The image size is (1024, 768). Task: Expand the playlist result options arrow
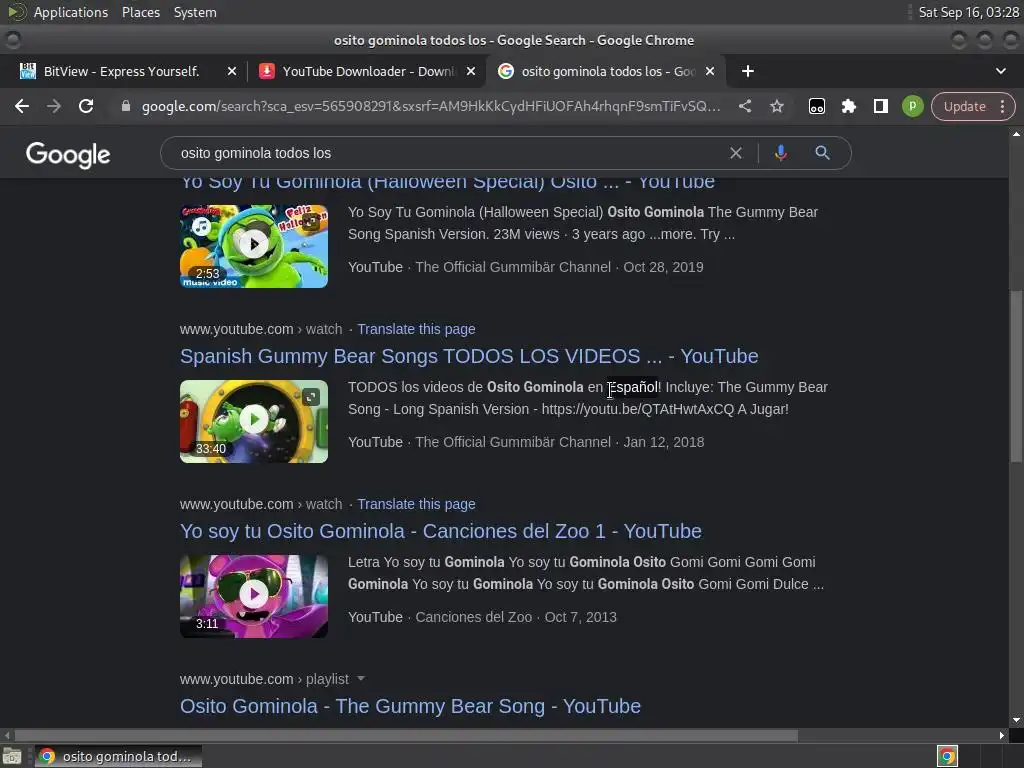360,679
